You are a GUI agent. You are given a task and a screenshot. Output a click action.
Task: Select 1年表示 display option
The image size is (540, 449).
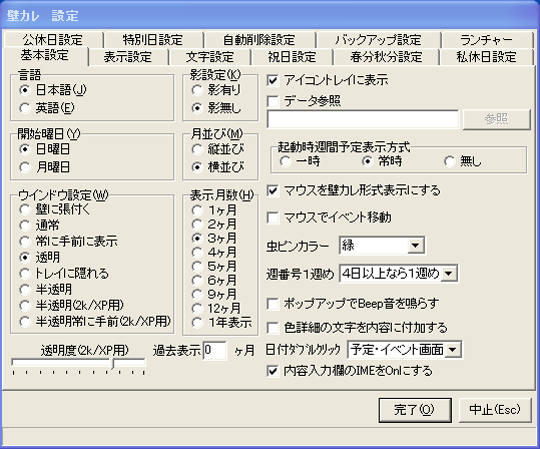click(222, 323)
